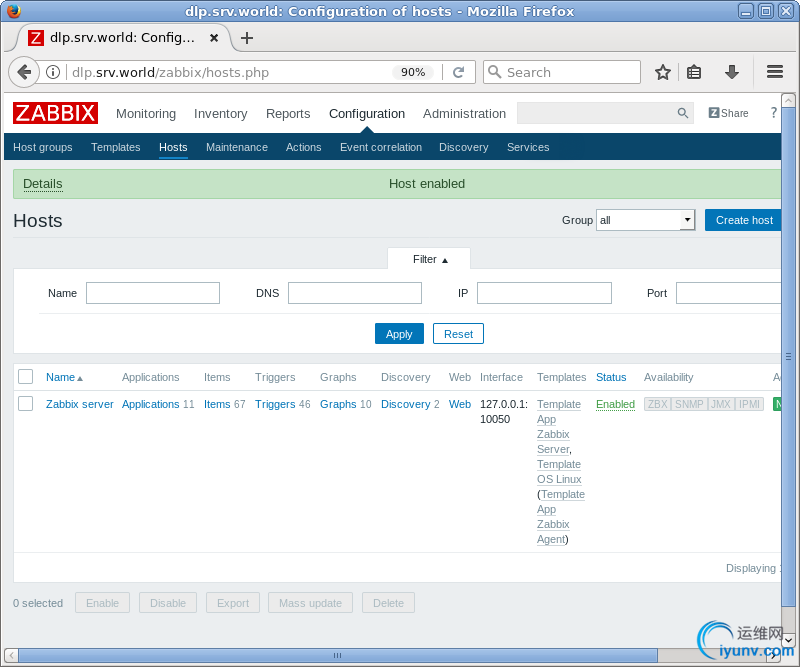This screenshot has height=667, width=800.
Task: Go to Templates submenu
Action: tap(116, 147)
